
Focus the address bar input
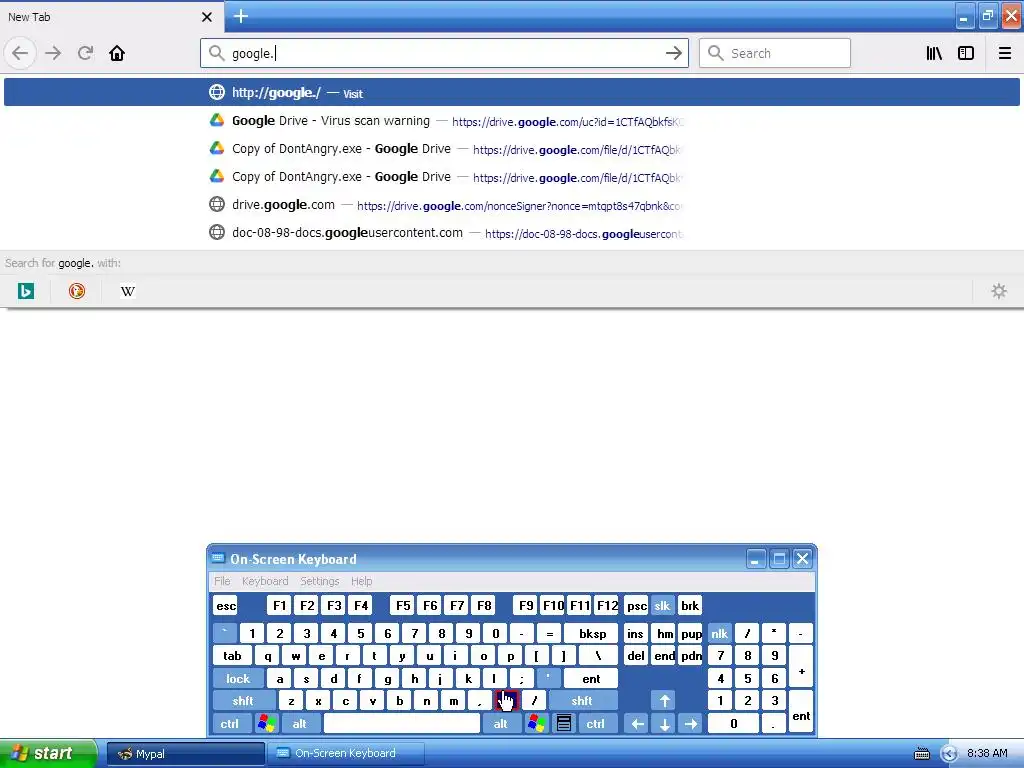coord(444,53)
